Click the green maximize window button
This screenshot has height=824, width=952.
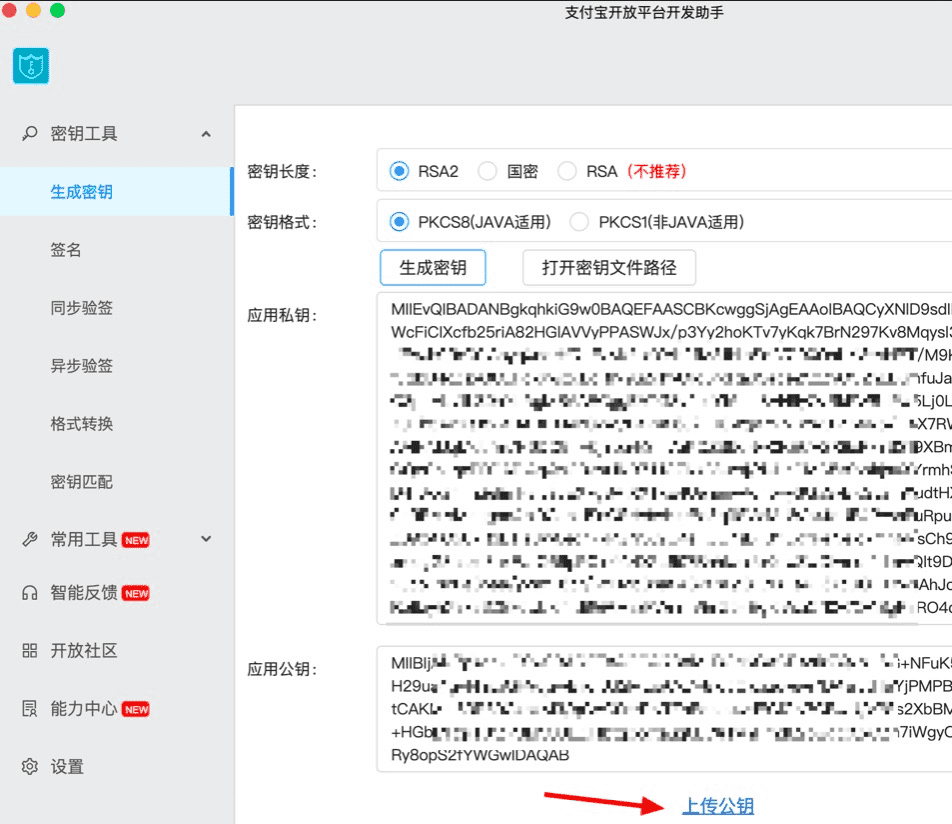58,10
